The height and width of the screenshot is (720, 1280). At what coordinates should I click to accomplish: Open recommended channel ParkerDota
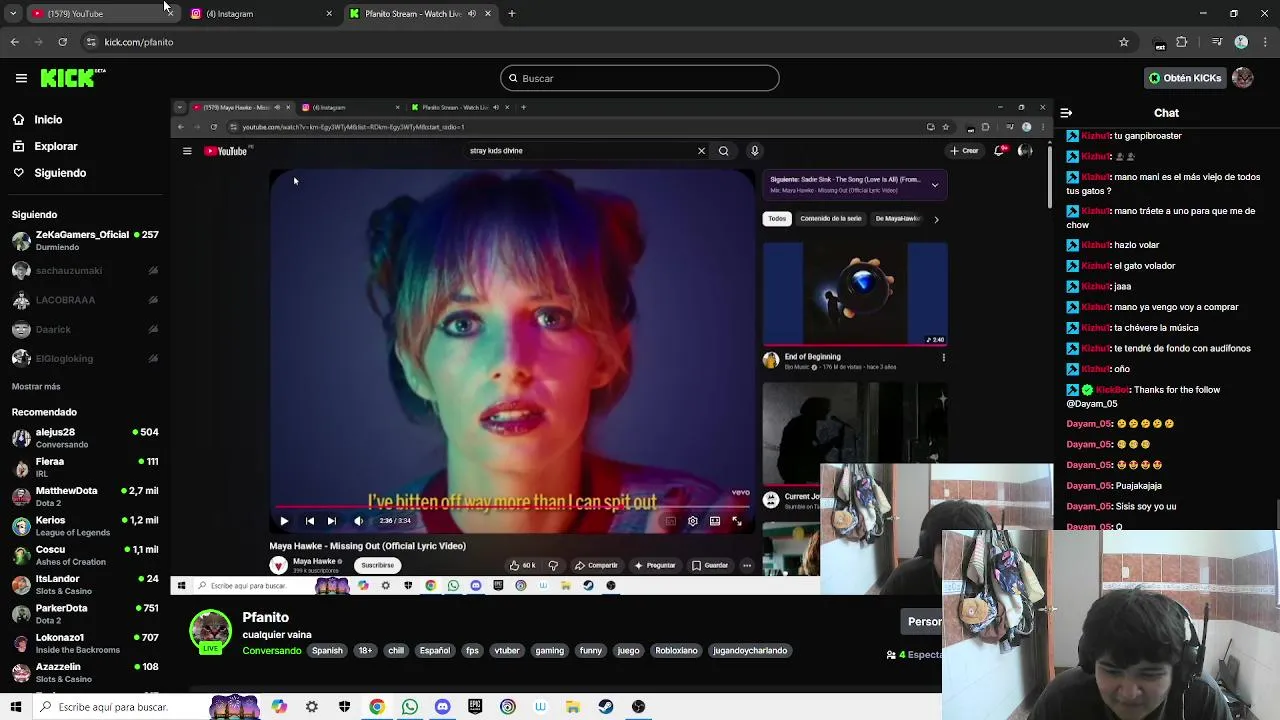85,614
